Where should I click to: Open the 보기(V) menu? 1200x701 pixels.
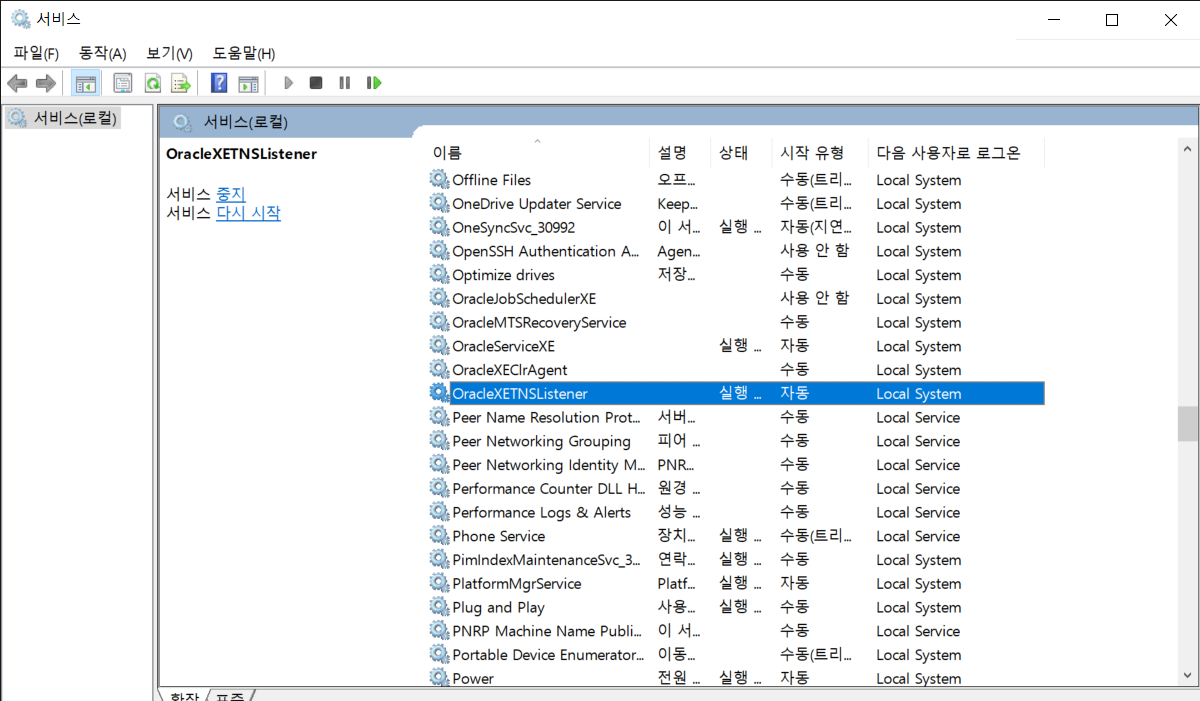(169, 53)
